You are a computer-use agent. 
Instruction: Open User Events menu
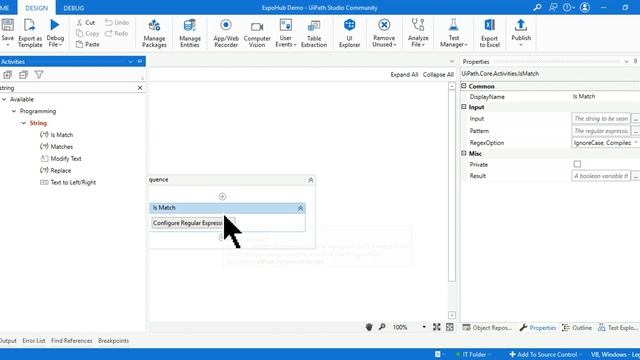[286, 33]
